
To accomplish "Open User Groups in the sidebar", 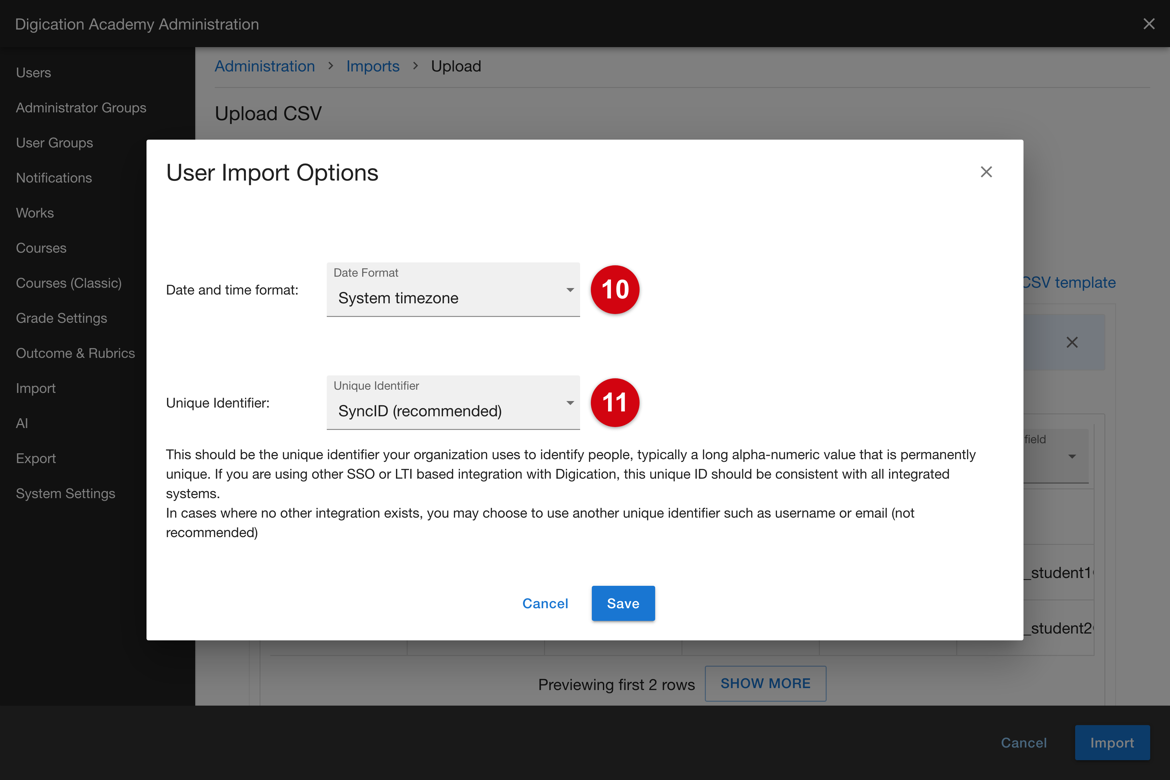I will pyautogui.click(x=54, y=143).
